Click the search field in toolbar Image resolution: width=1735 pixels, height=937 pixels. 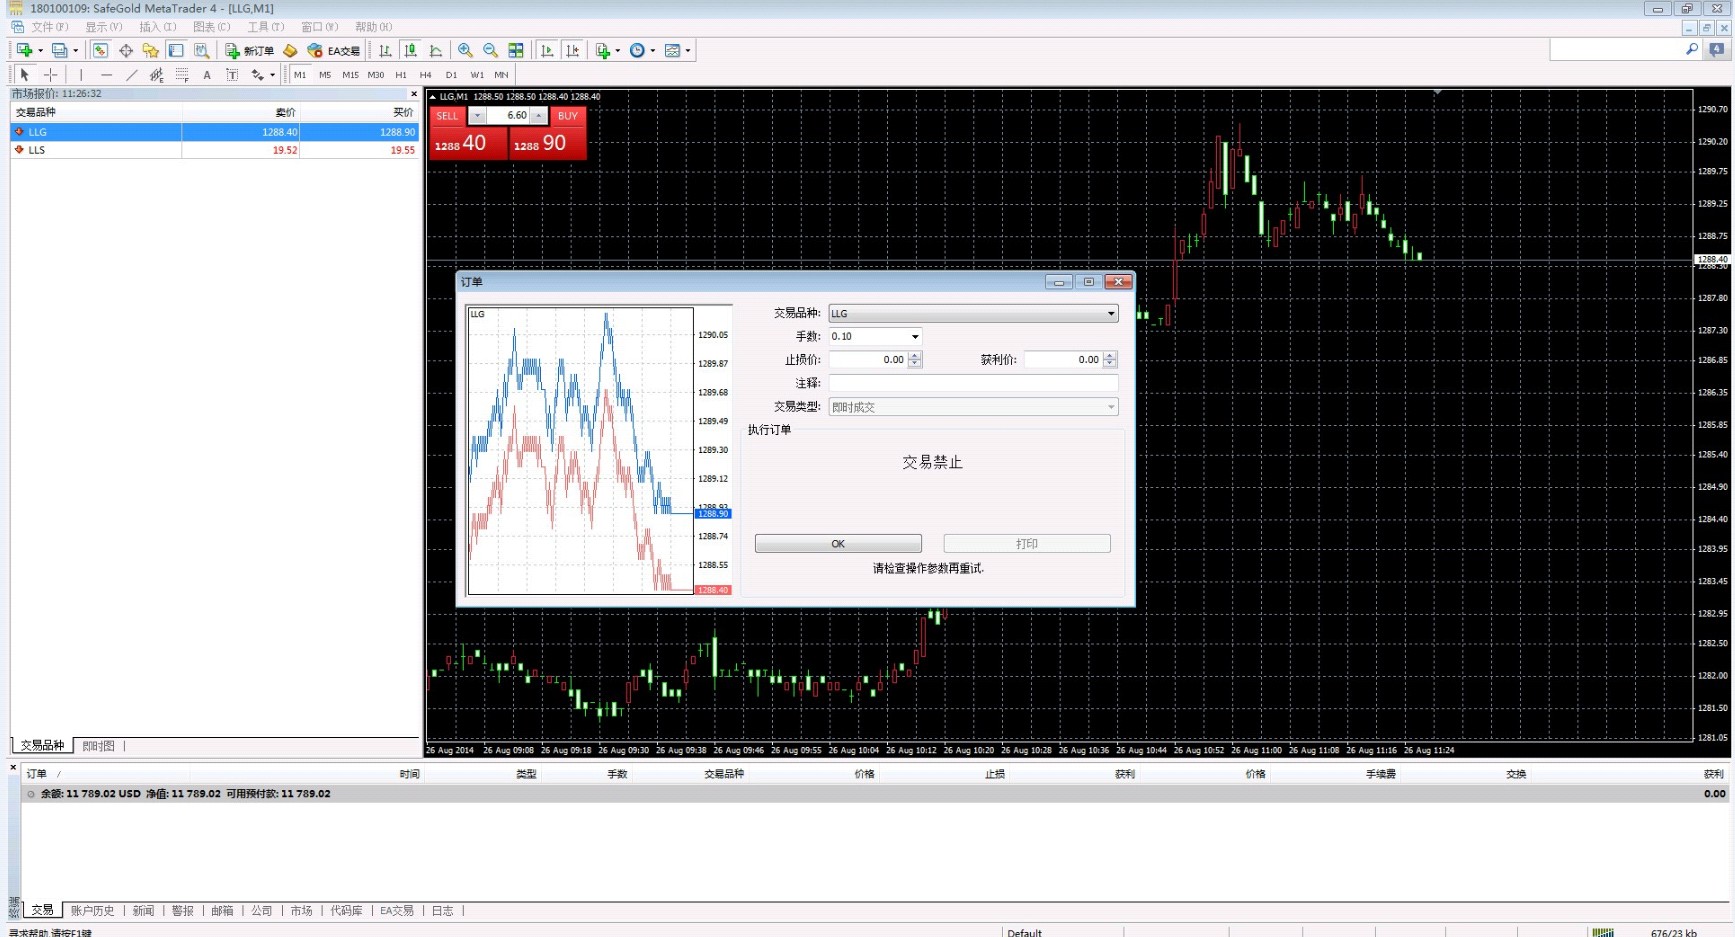click(1618, 49)
